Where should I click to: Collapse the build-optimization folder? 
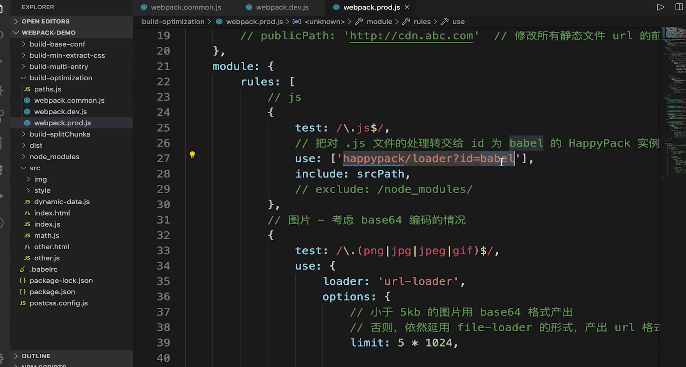pos(61,77)
